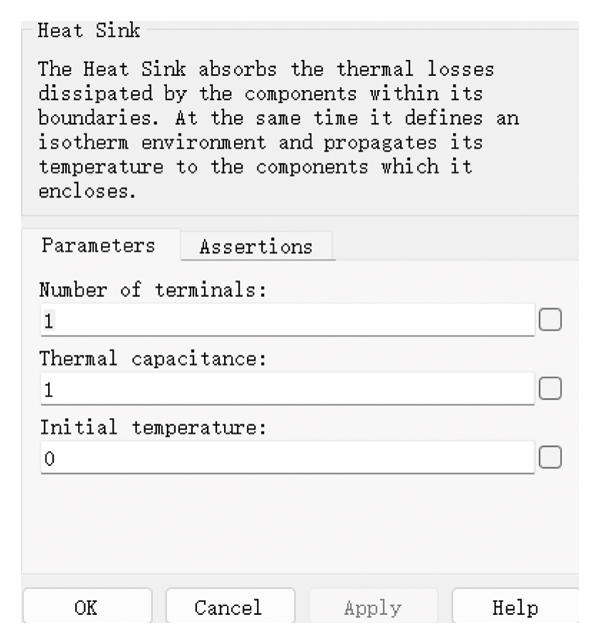
Task: Switch to the Assertions tab
Action: pyautogui.click(x=255, y=246)
